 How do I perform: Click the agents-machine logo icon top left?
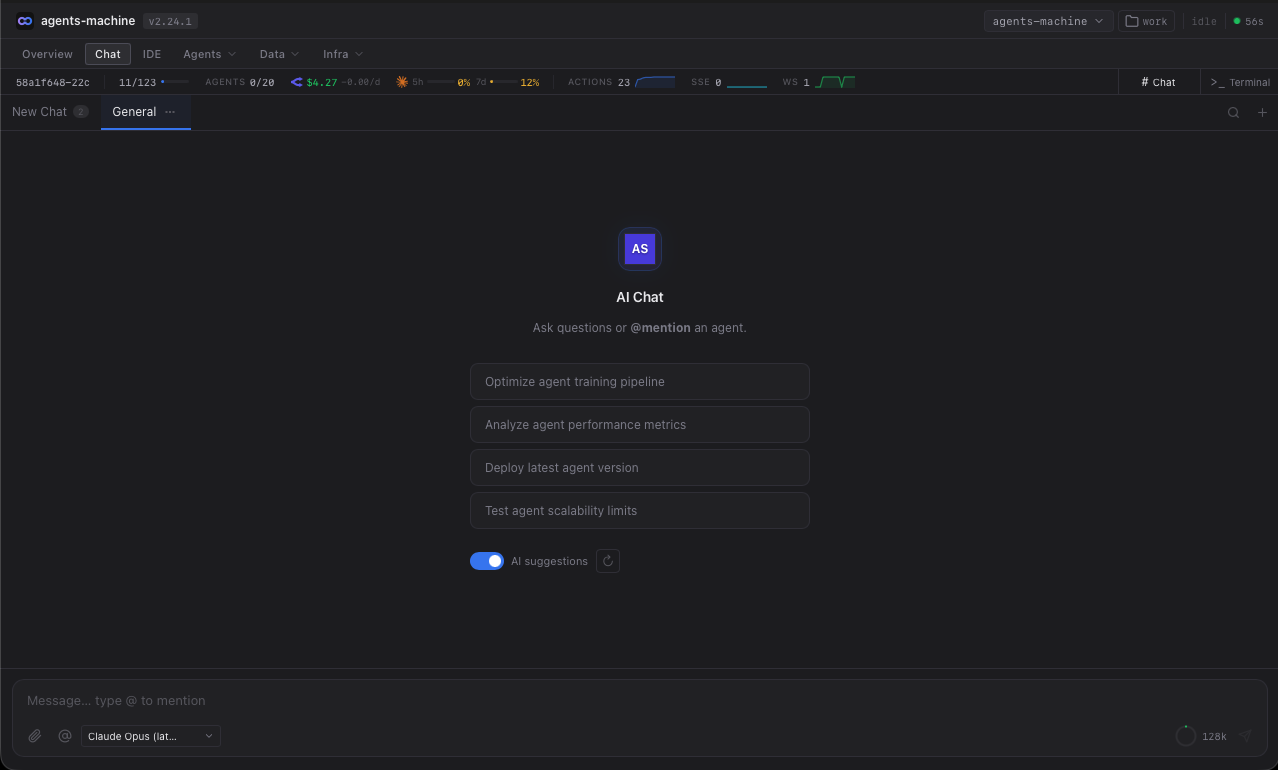[24, 20]
